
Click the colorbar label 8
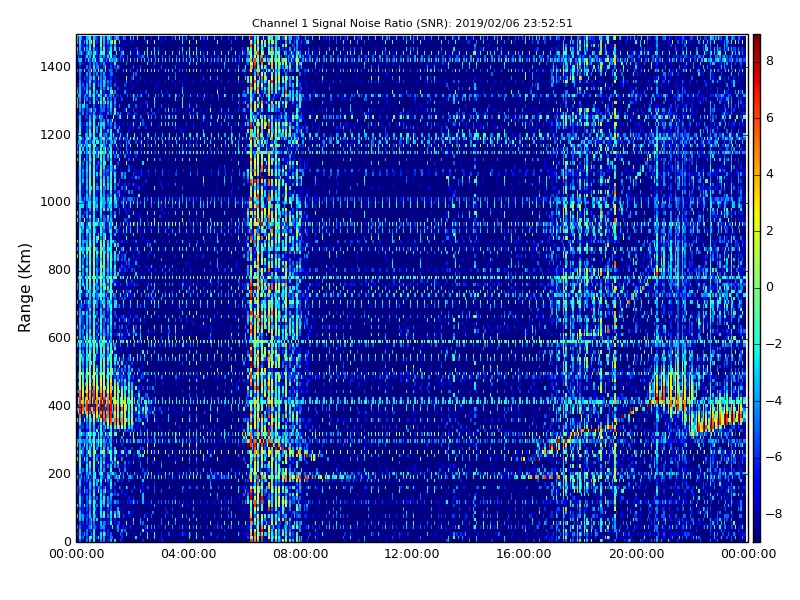770,61
